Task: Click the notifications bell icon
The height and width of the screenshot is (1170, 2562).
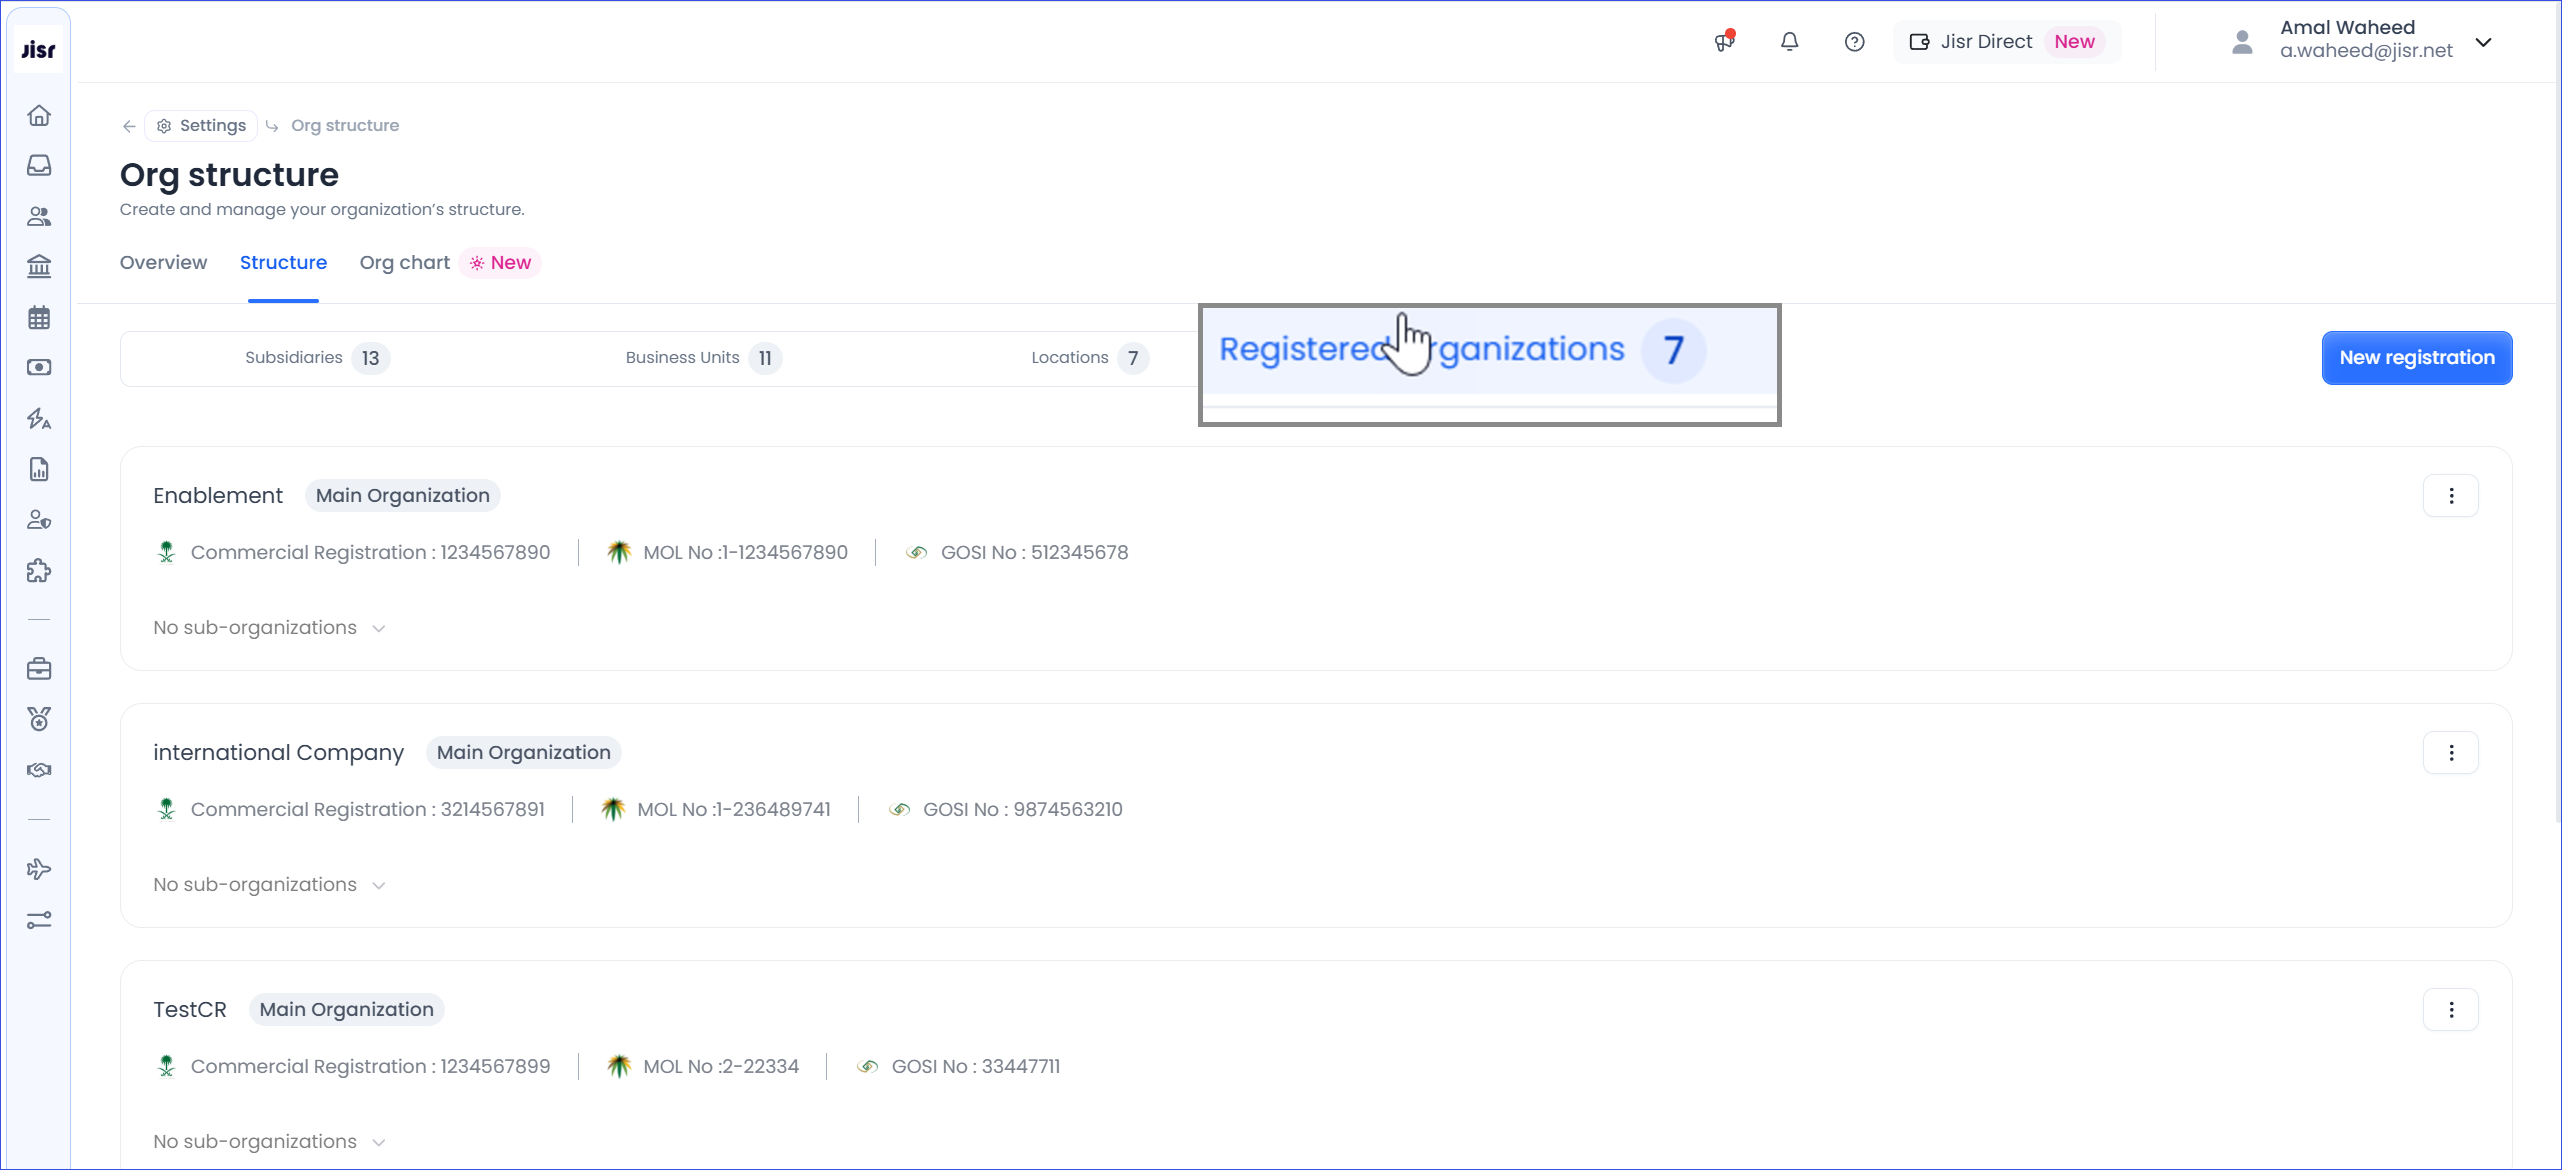Action: (1789, 42)
